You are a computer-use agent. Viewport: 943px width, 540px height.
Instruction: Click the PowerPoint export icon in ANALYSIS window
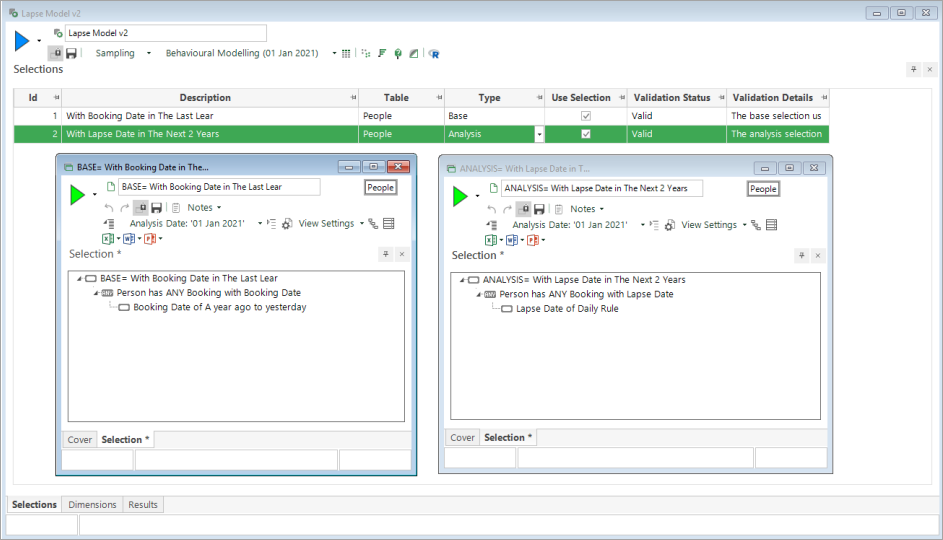coord(534,240)
